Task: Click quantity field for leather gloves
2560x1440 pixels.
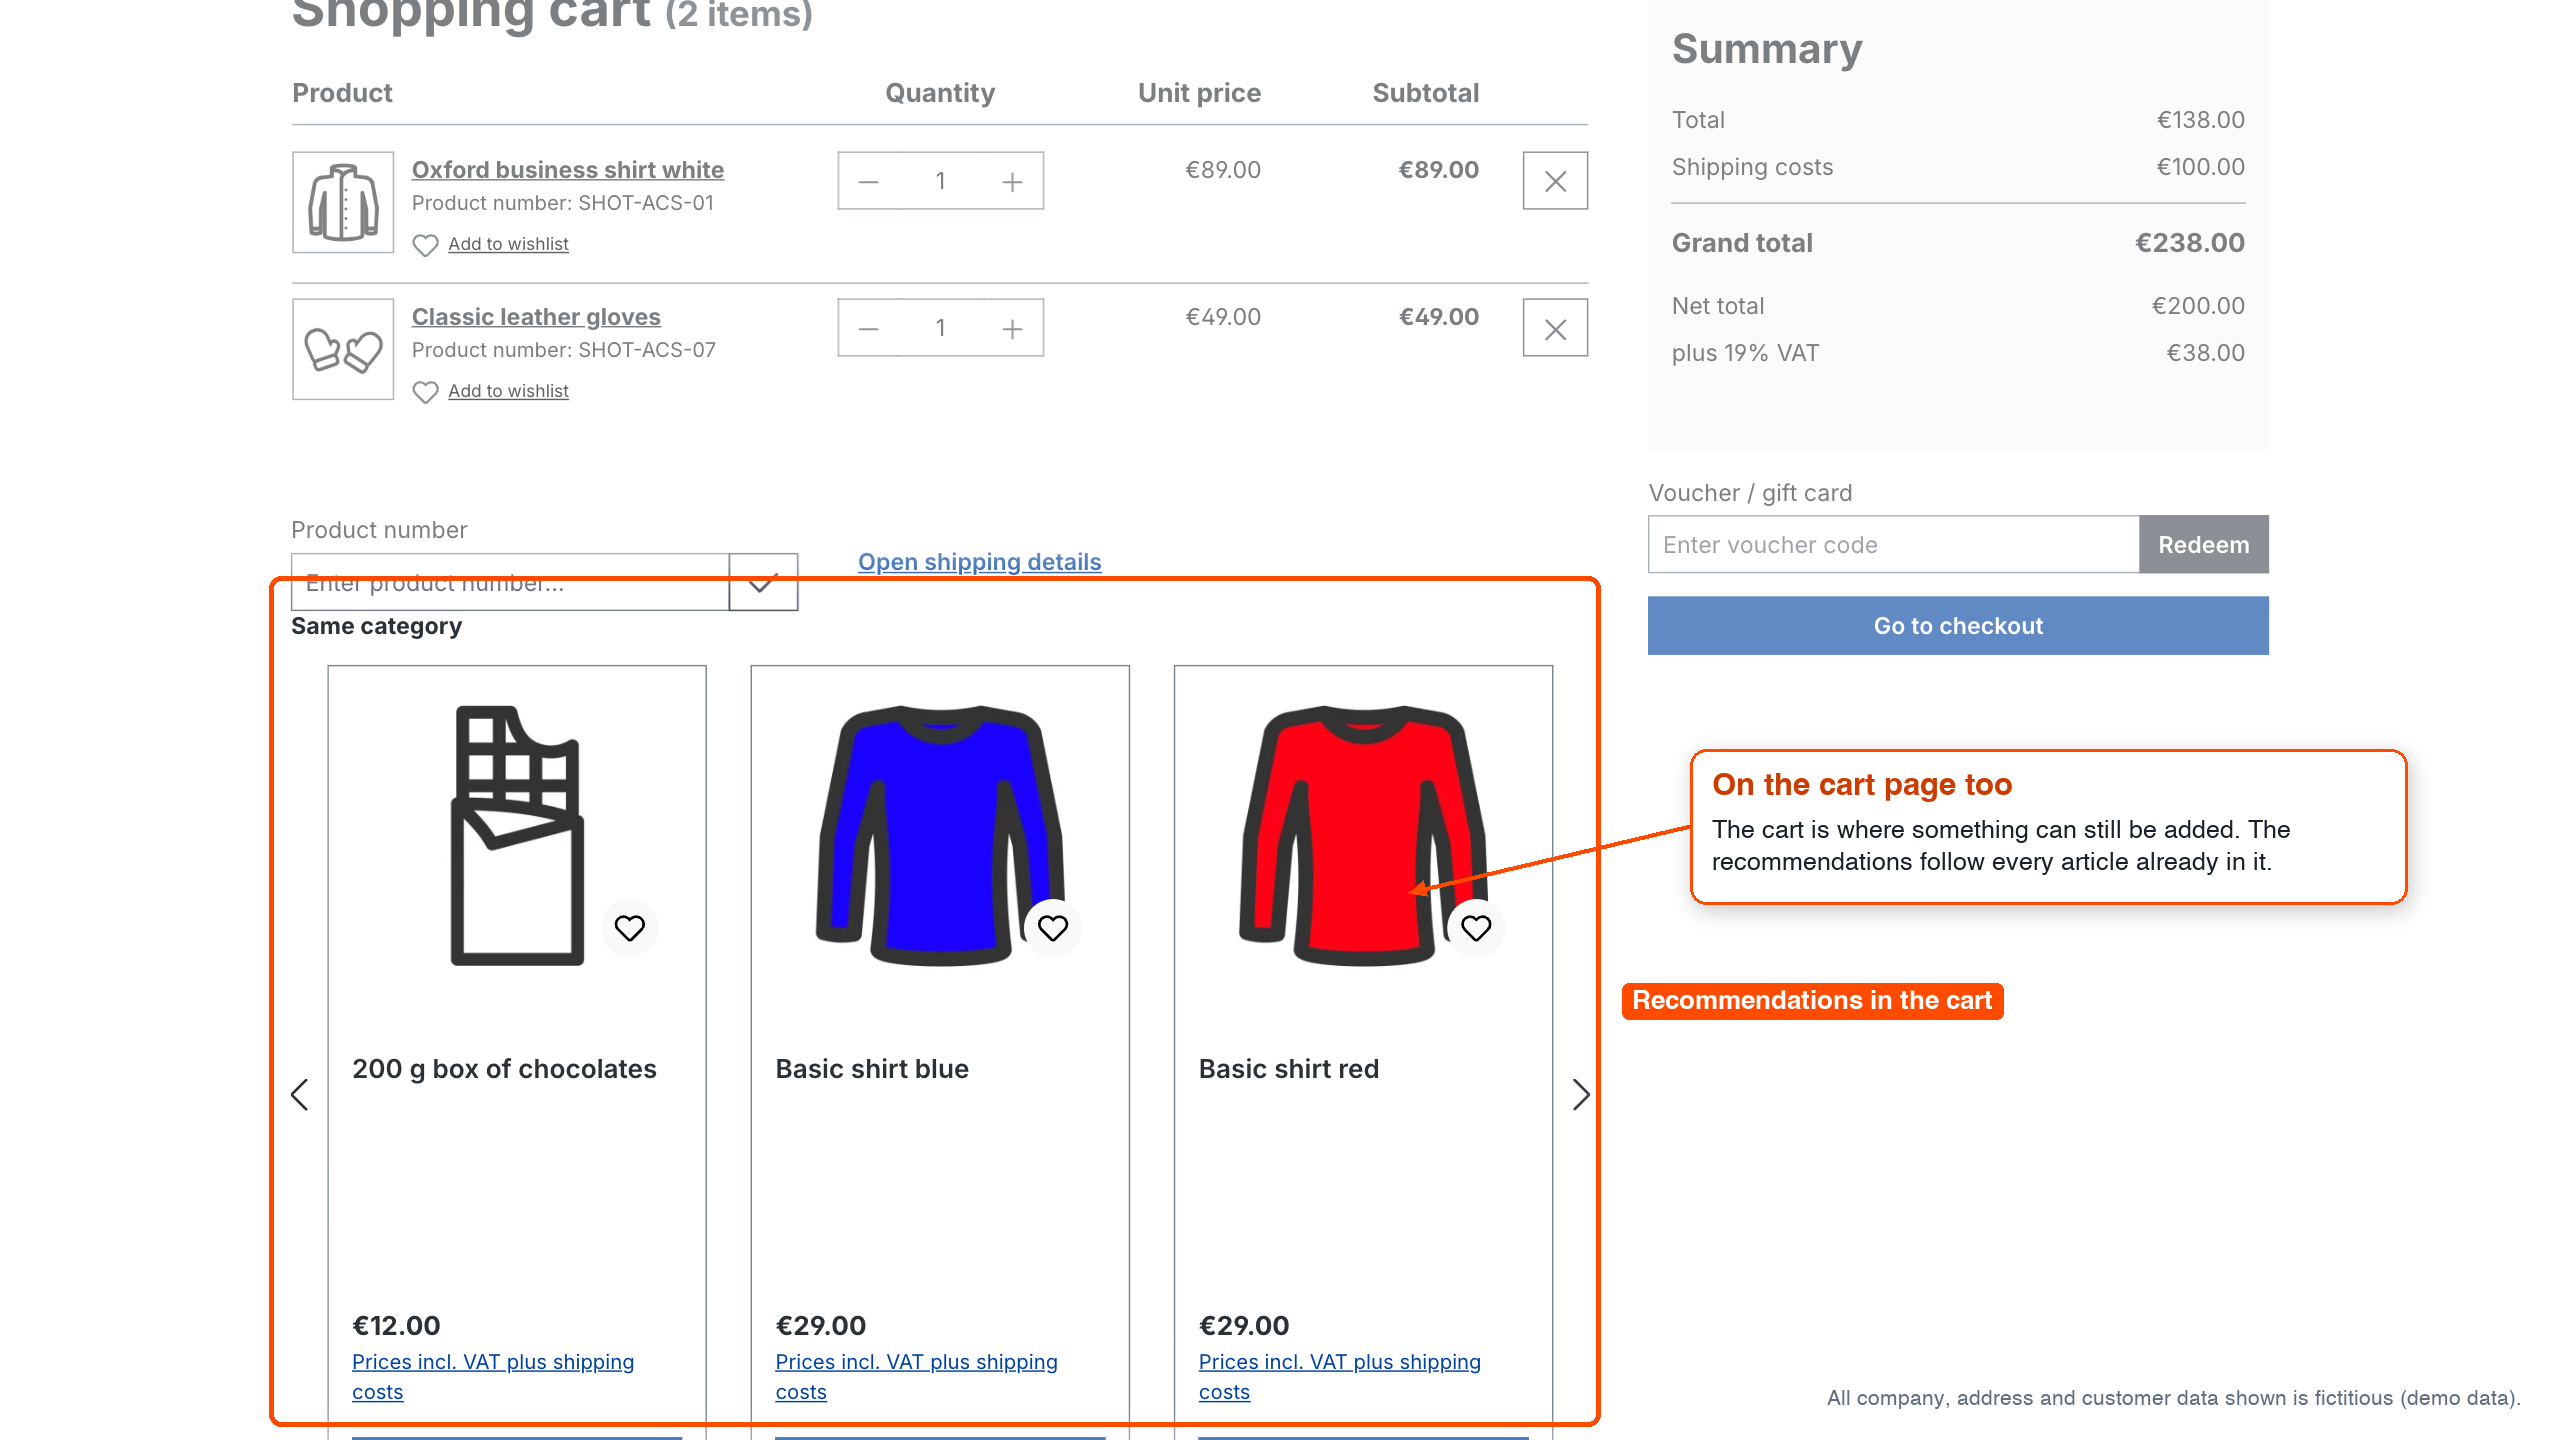Action: point(940,328)
